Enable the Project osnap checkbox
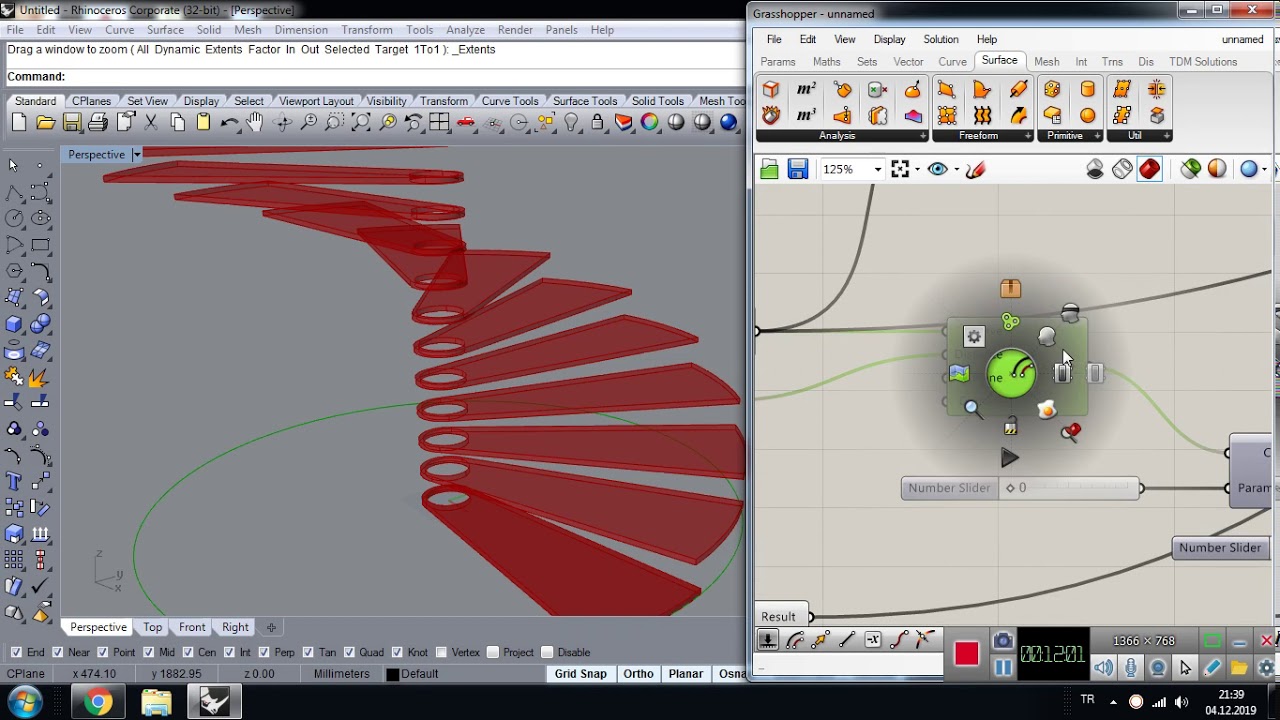The width and height of the screenshot is (1280, 720). point(492,652)
